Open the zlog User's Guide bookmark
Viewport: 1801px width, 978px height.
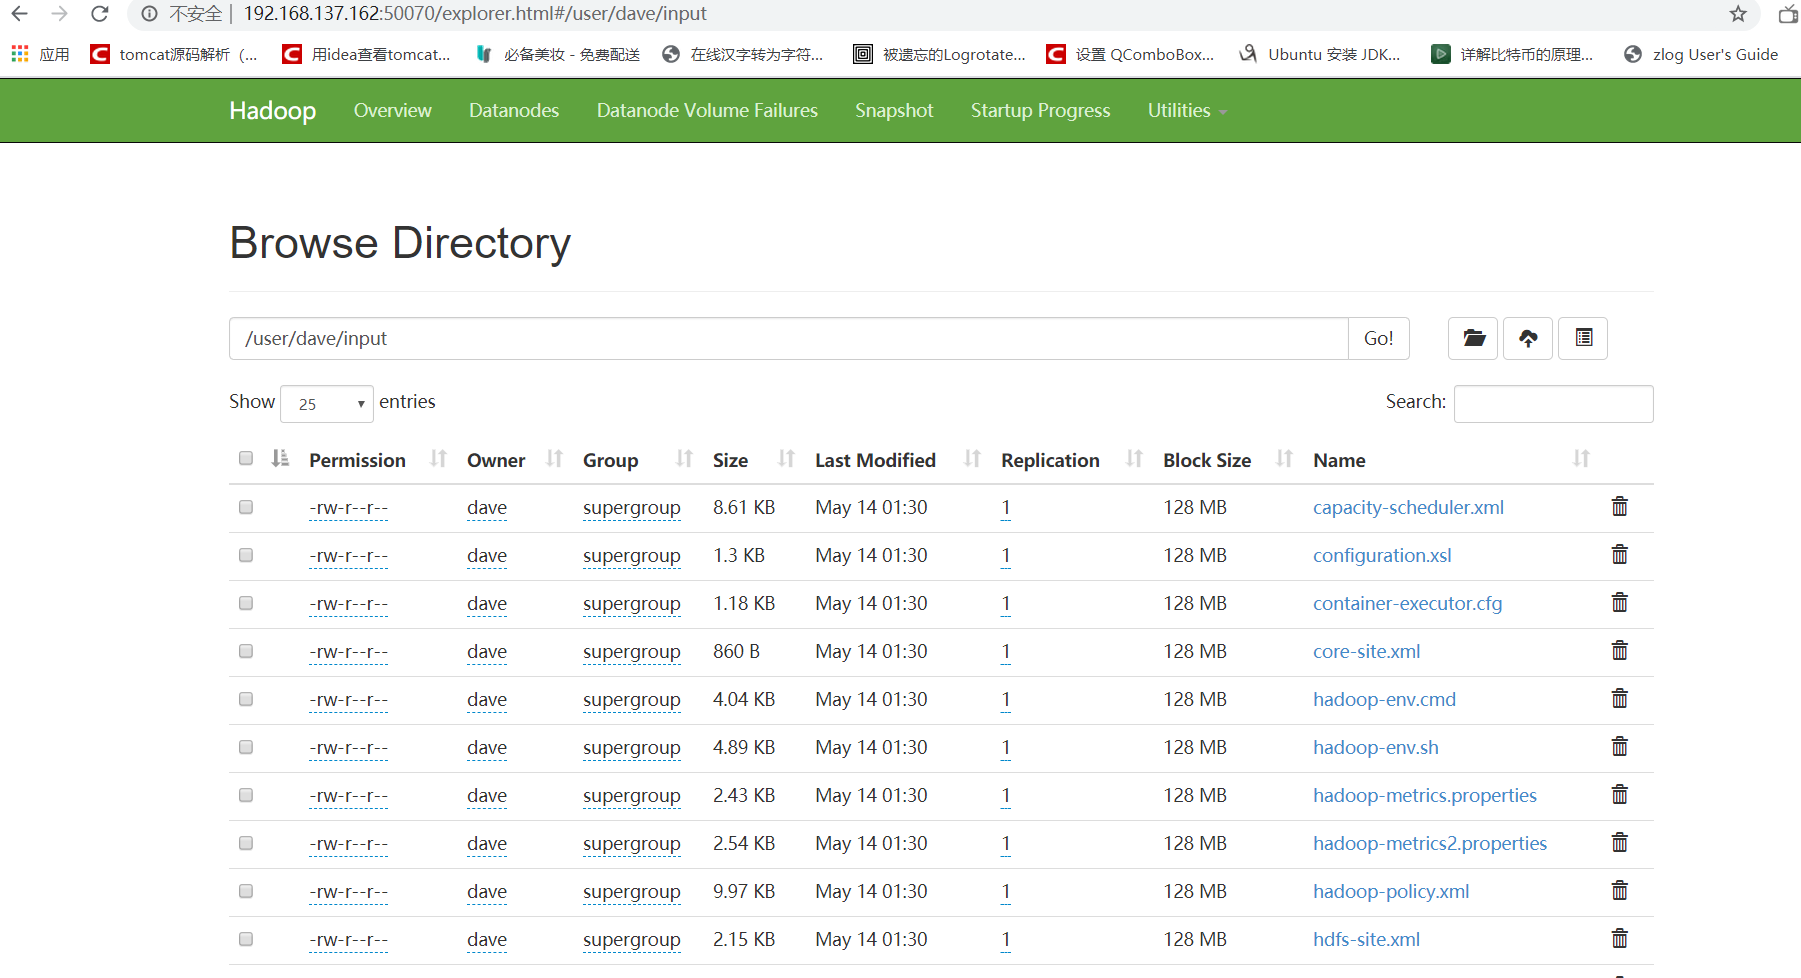point(1701,54)
